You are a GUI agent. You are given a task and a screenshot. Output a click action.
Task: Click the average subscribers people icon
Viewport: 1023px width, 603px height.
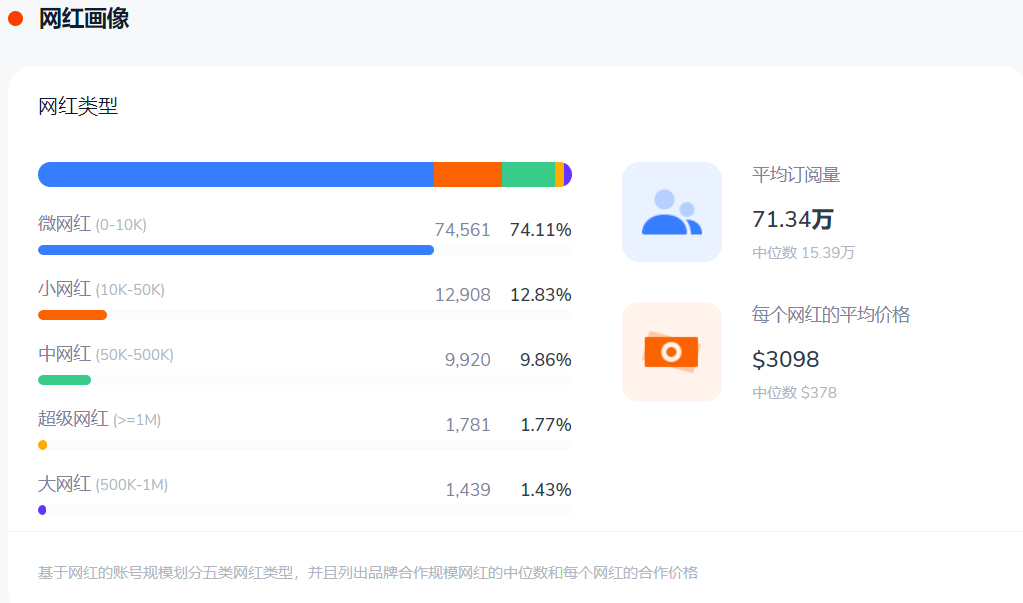[671, 212]
